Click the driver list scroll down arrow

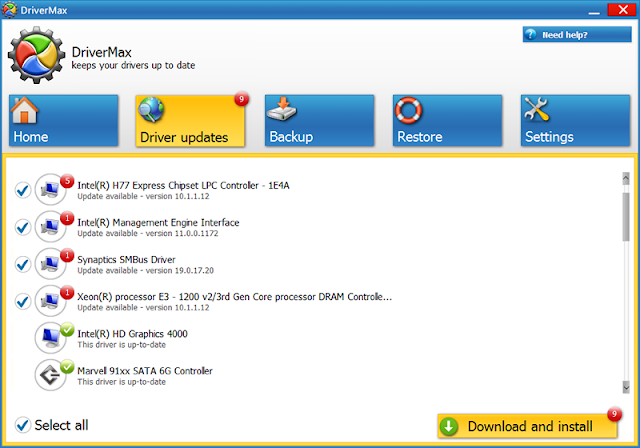[x=626, y=387]
